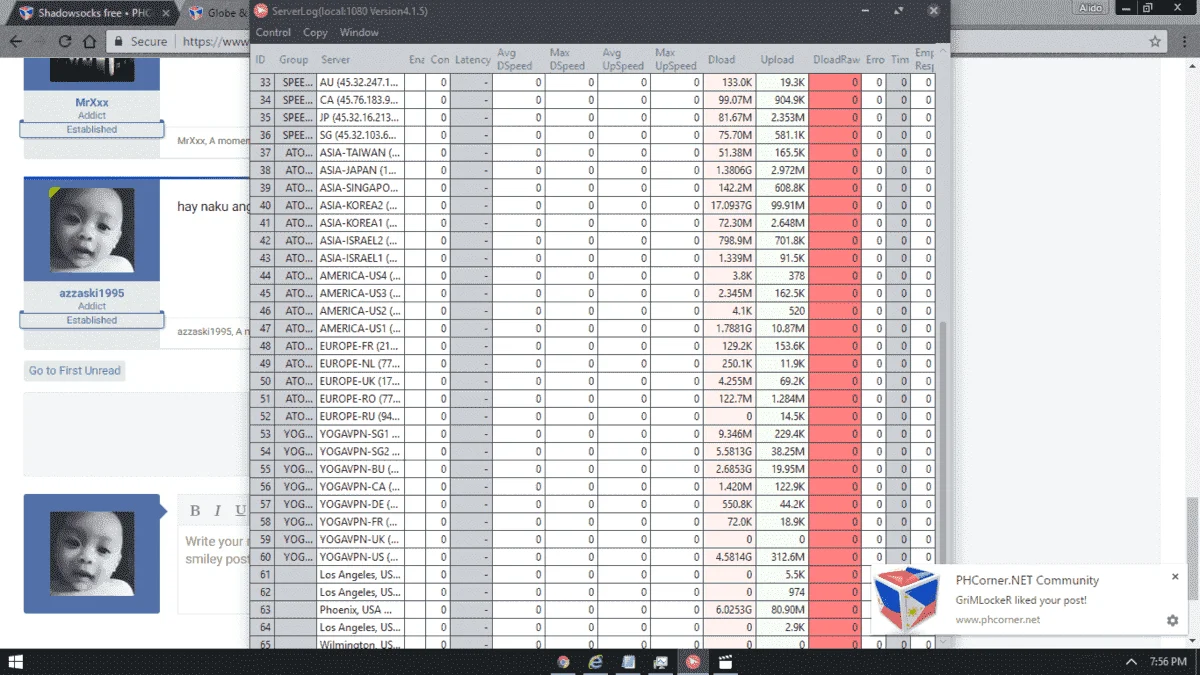Viewport: 1200px width, 675px height.
Task: Bookmark the page with the star icon
Action: (1156, 42)
